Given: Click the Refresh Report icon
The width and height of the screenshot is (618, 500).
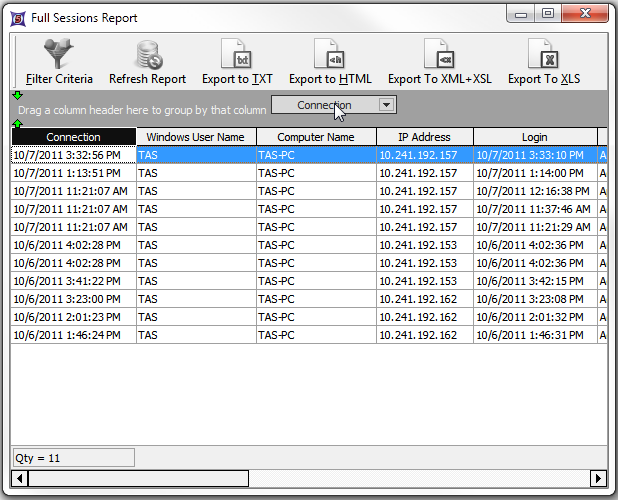Looking at the screenshot, I should coord(147,54).
